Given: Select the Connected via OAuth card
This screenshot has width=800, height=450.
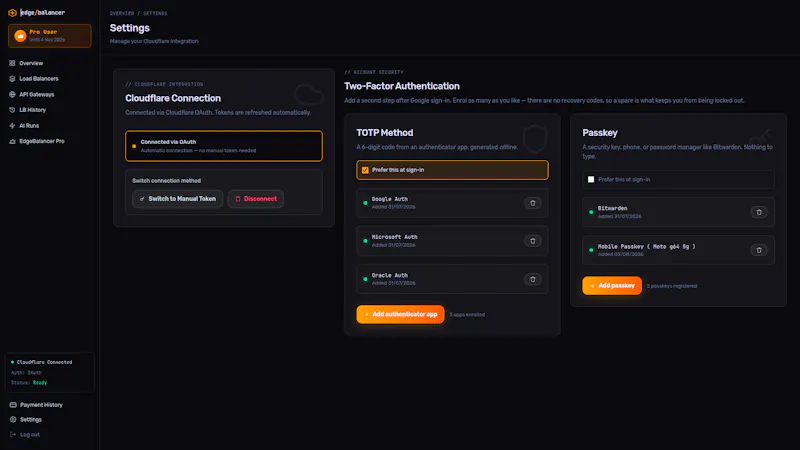Looking at the screenshot, I should [x=224, y=146].
